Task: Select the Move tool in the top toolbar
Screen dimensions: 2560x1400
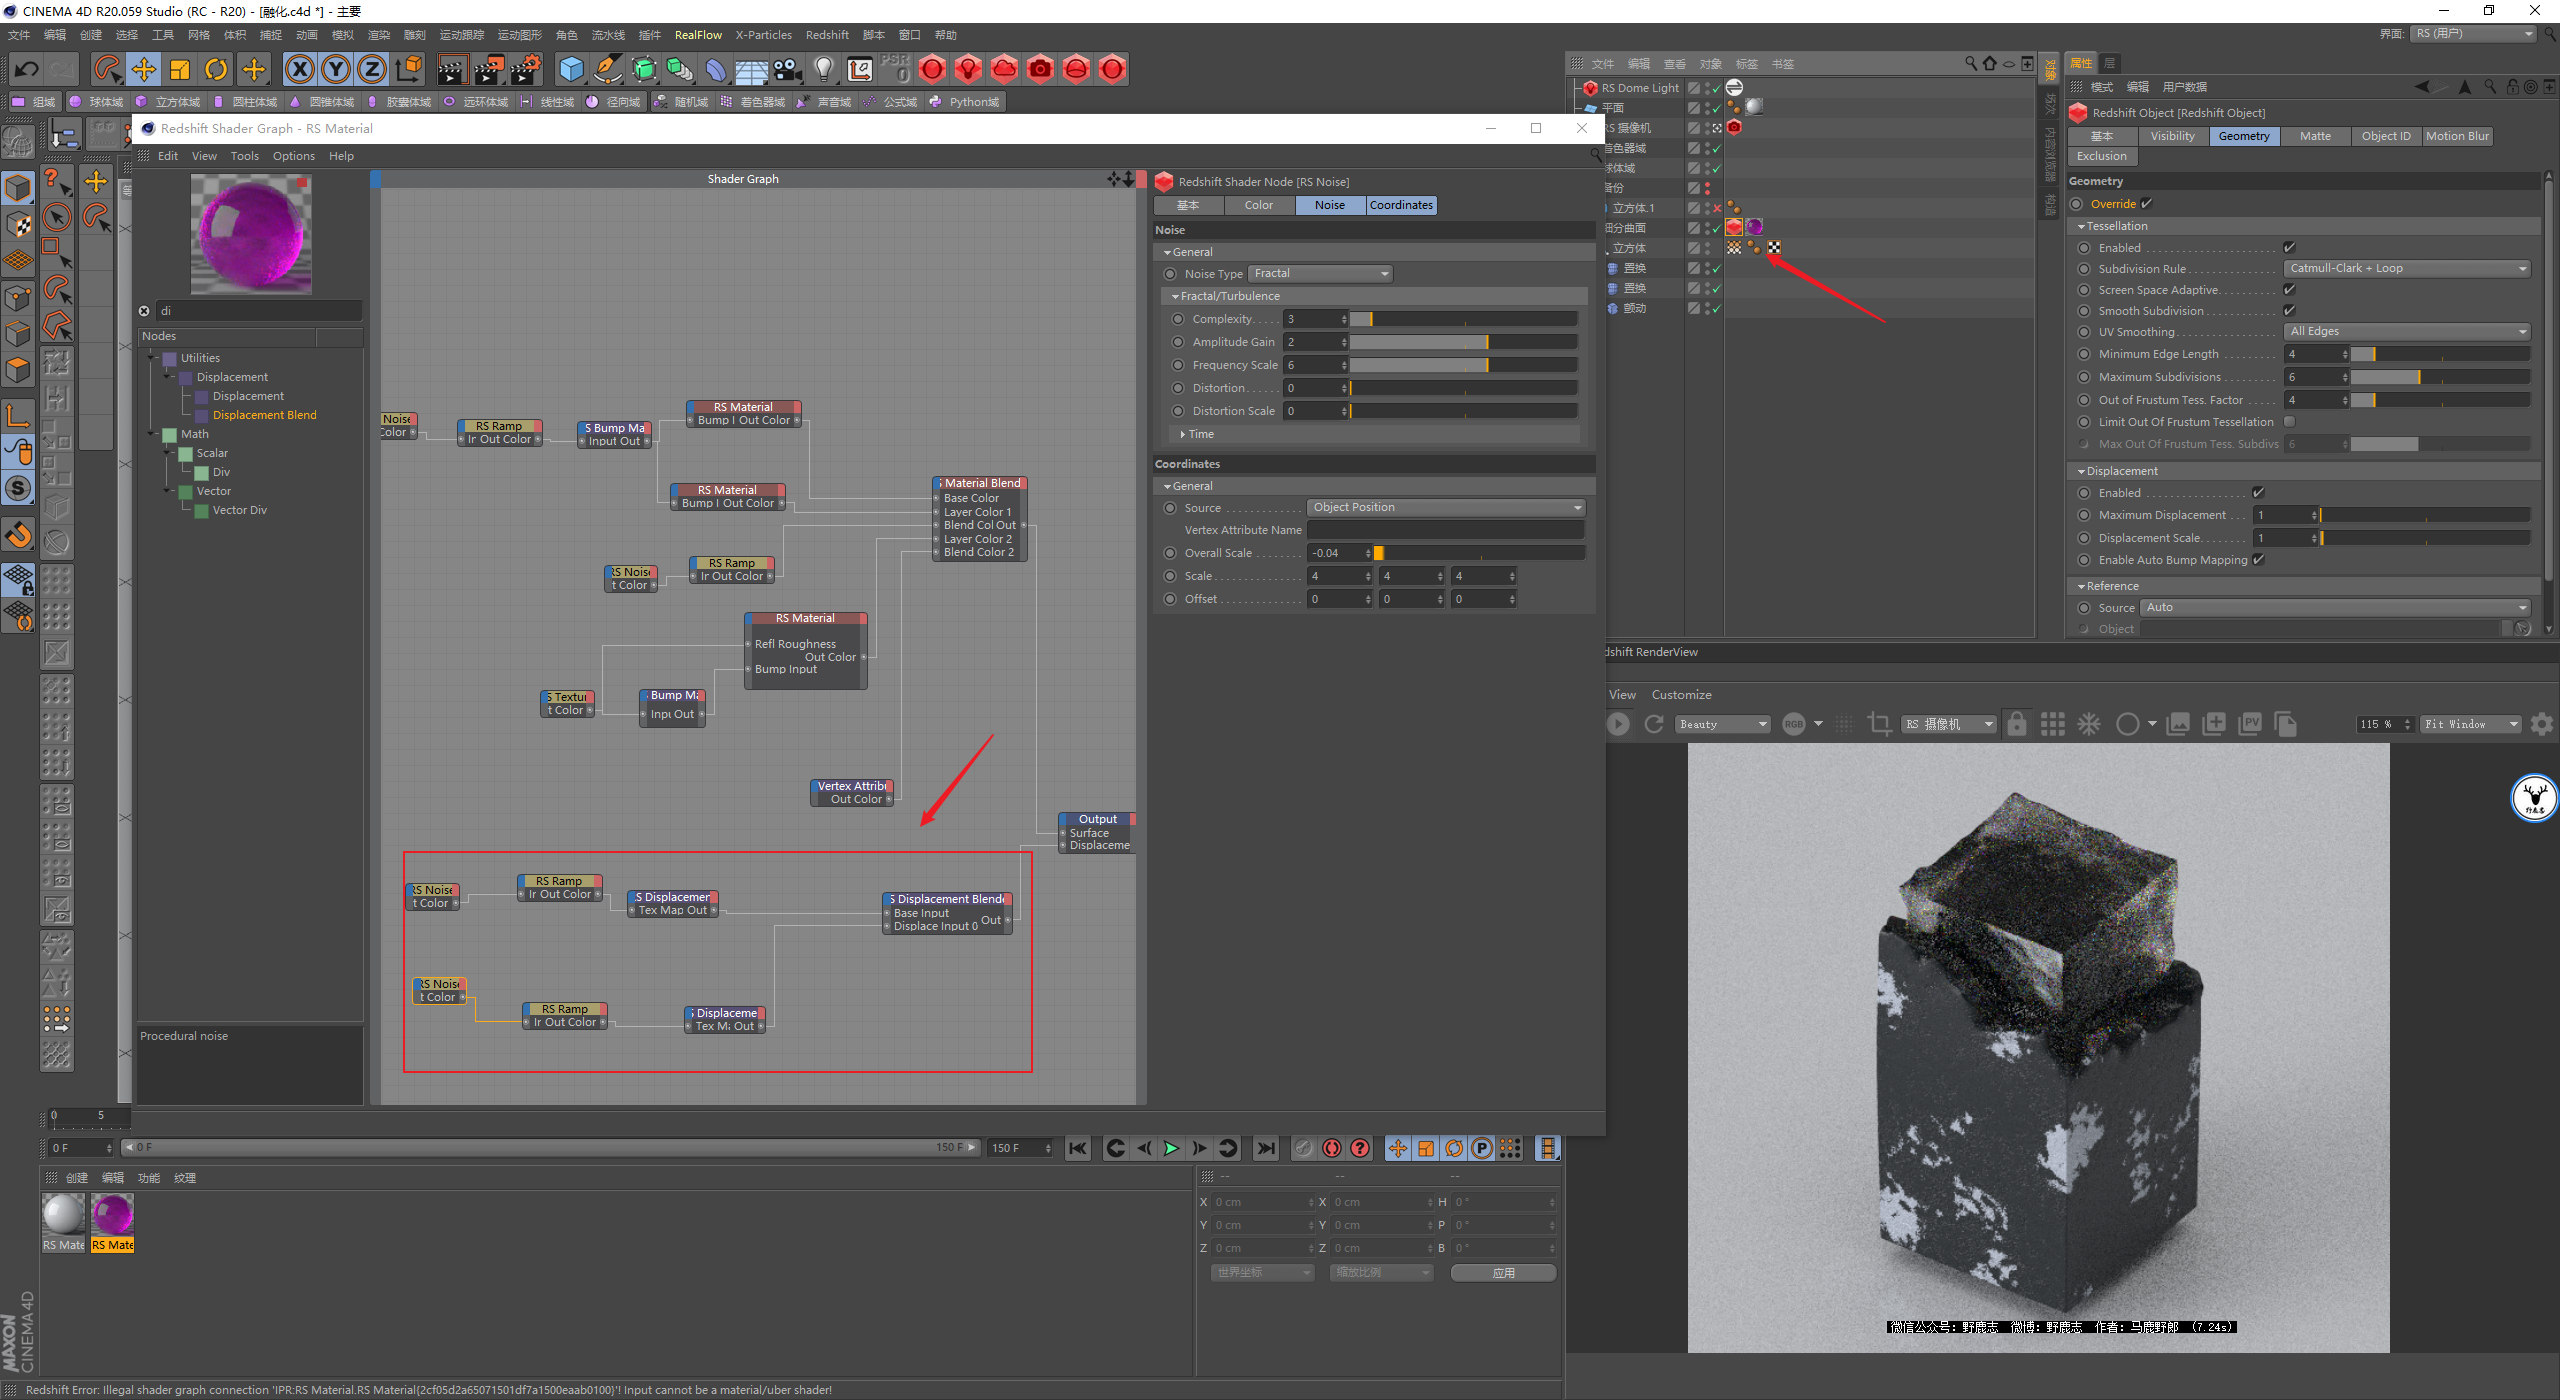Action: pyautogui.click(x=144, y=69)
